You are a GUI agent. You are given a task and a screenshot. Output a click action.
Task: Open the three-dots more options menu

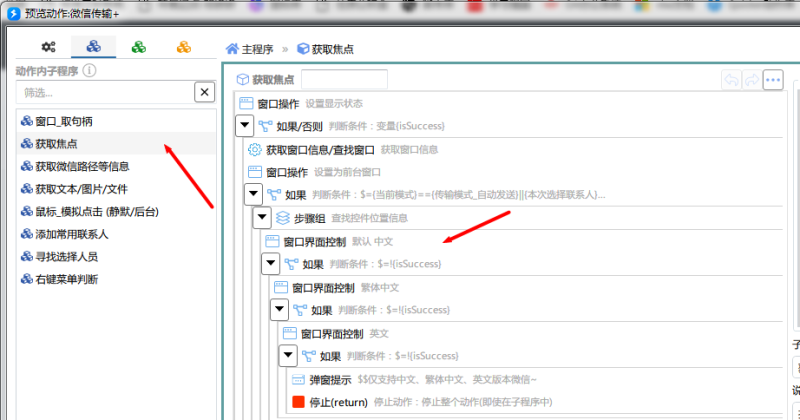(773, 80)
